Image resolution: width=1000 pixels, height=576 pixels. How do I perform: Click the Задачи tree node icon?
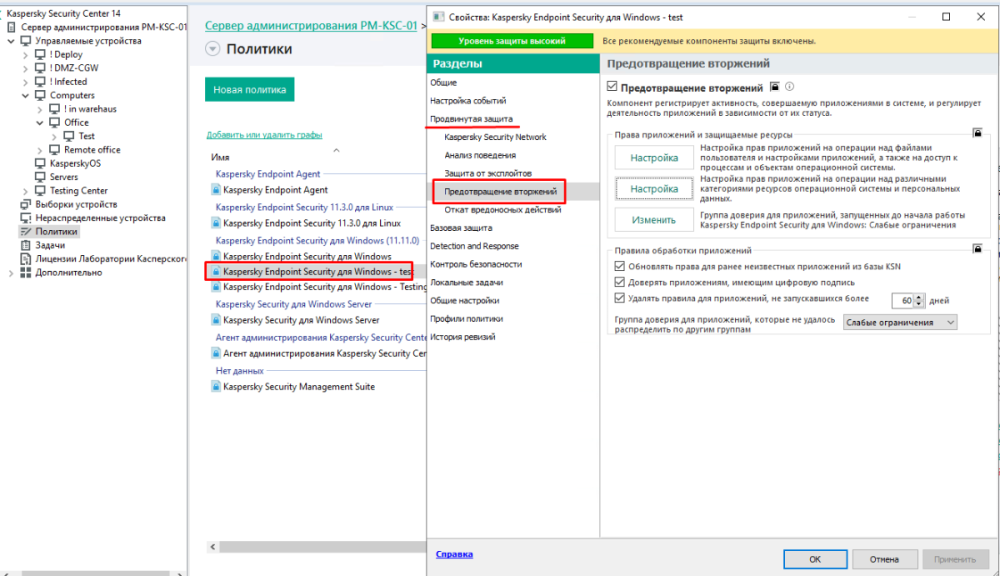pos(26,245)
